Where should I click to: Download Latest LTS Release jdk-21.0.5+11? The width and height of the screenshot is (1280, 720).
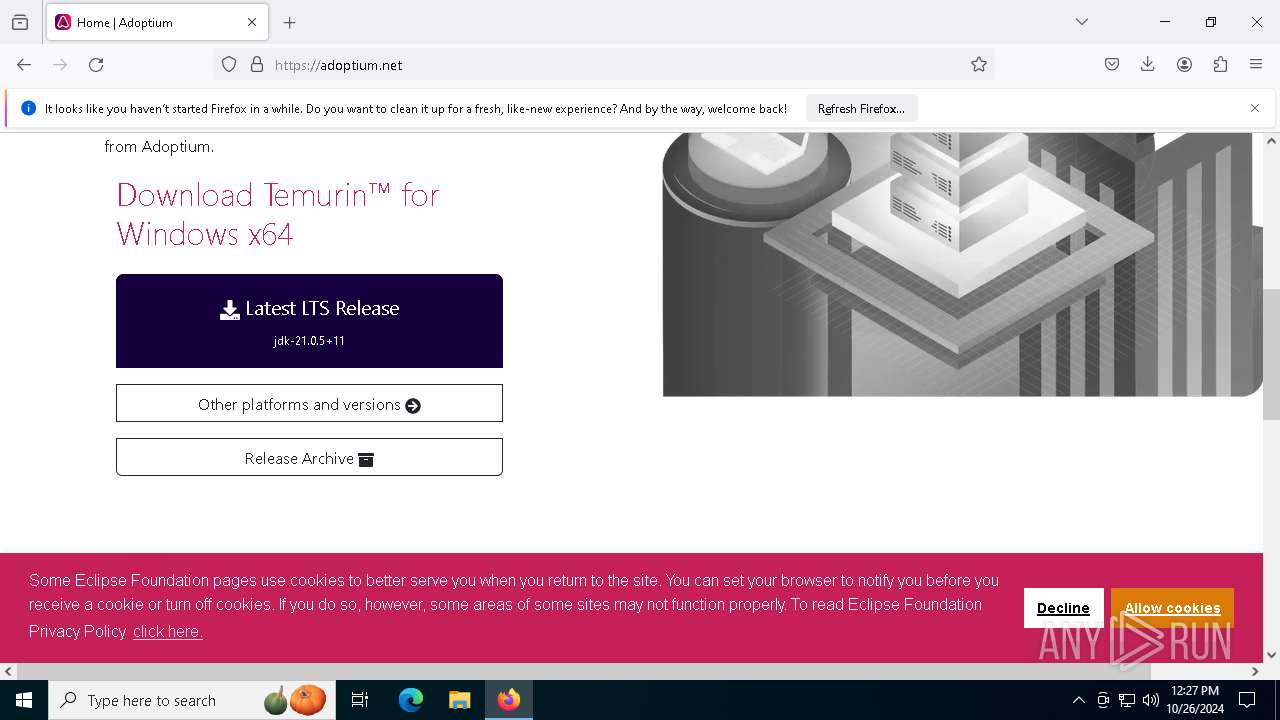click(309, 321)
